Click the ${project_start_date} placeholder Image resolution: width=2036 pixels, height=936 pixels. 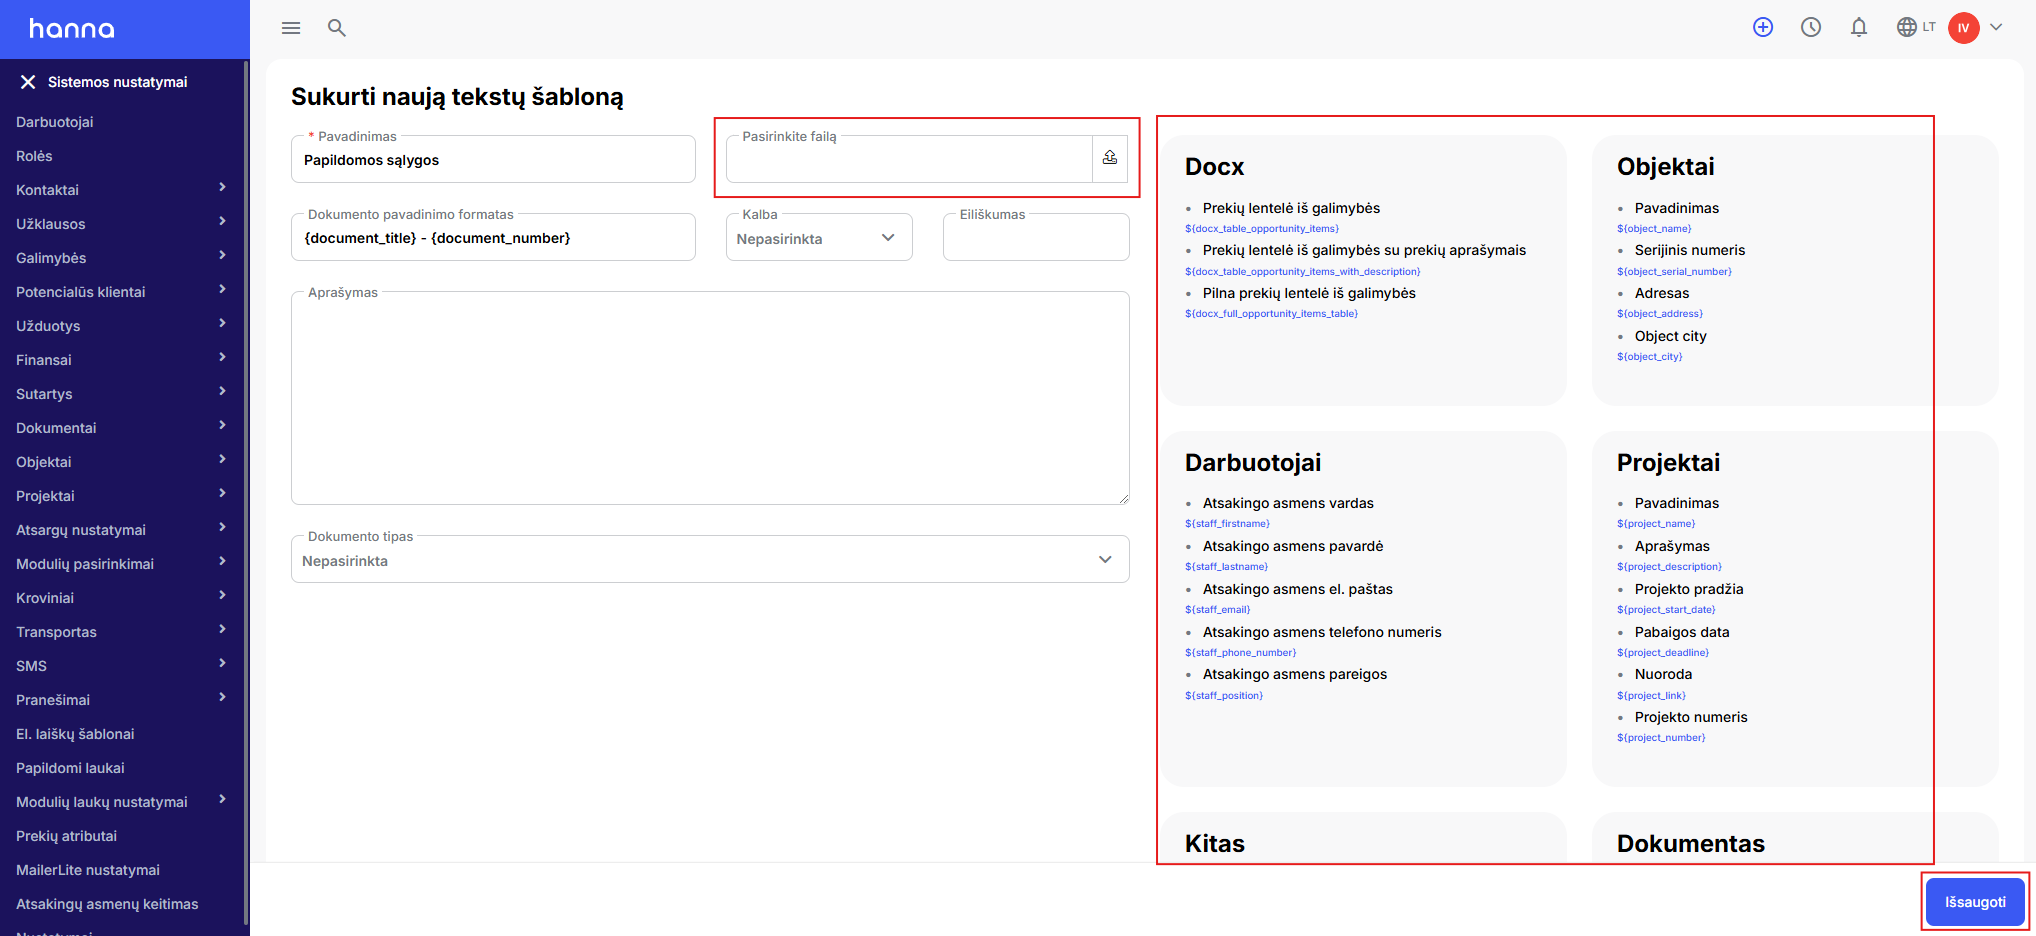[1666, 610]
